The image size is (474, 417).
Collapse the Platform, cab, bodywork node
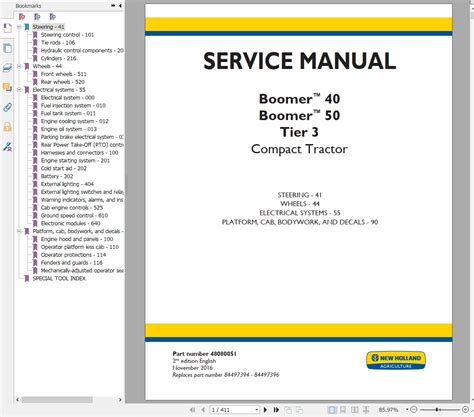tap(19, 231)
